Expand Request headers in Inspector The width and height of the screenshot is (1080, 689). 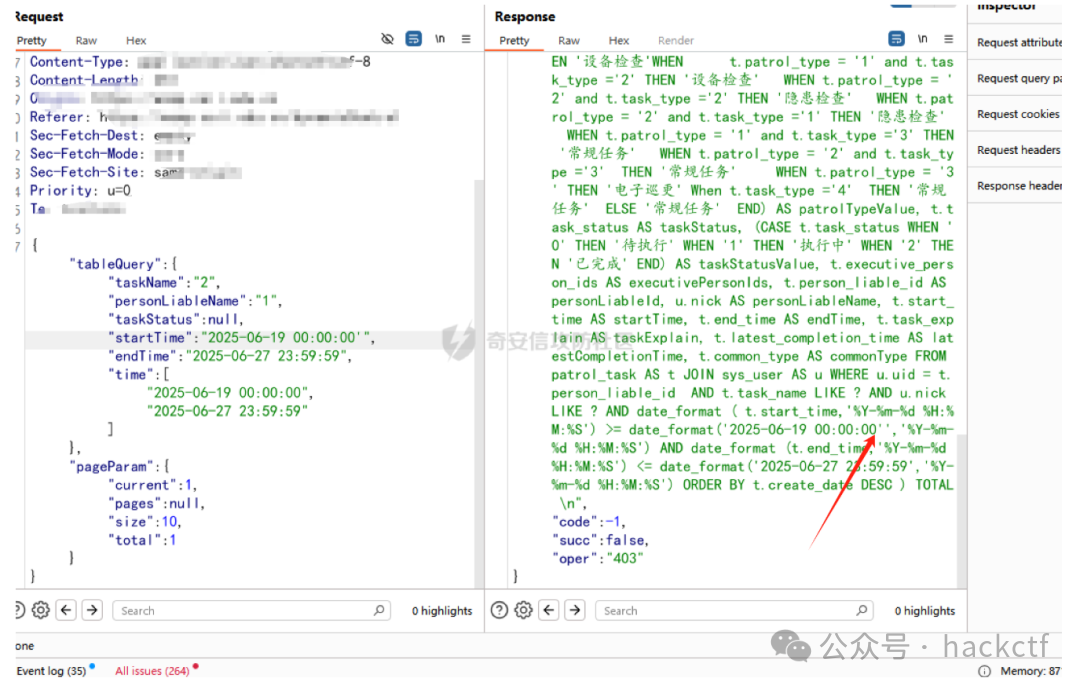click(1019, 150)
